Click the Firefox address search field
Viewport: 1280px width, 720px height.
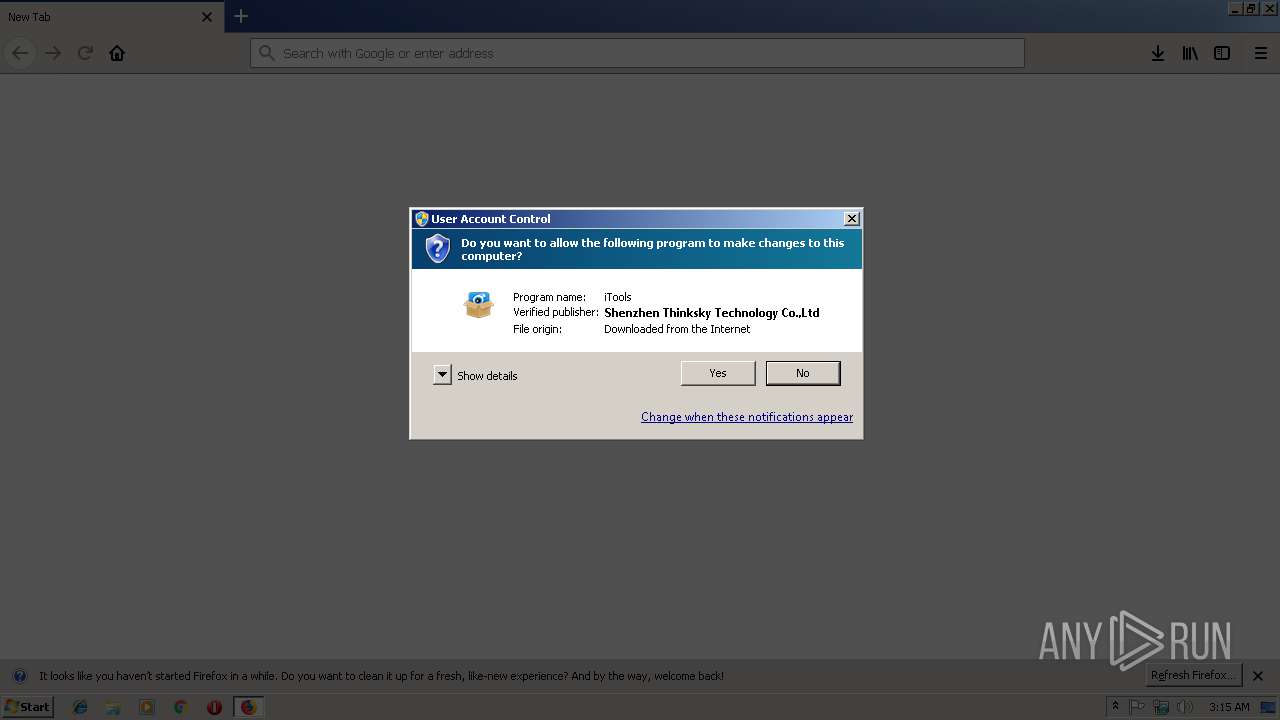[x=637, y=53]
